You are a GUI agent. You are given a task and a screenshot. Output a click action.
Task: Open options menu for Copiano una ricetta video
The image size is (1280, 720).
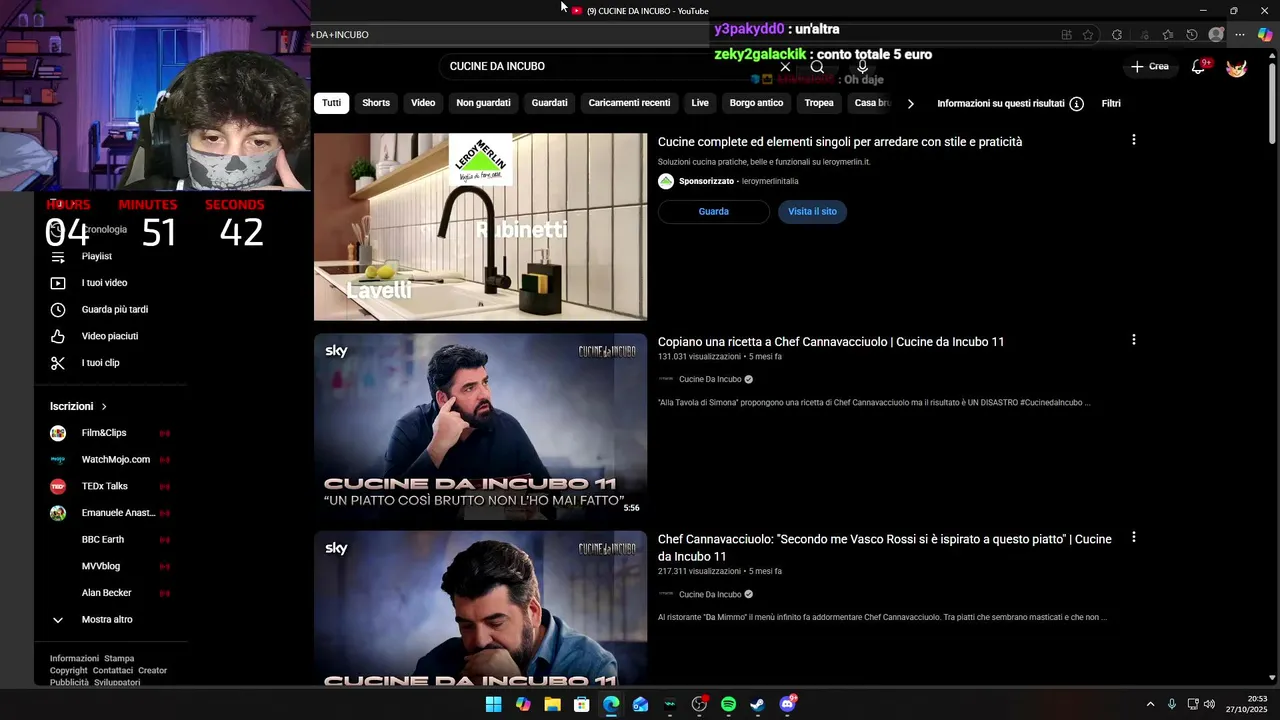pos(1133,340)
